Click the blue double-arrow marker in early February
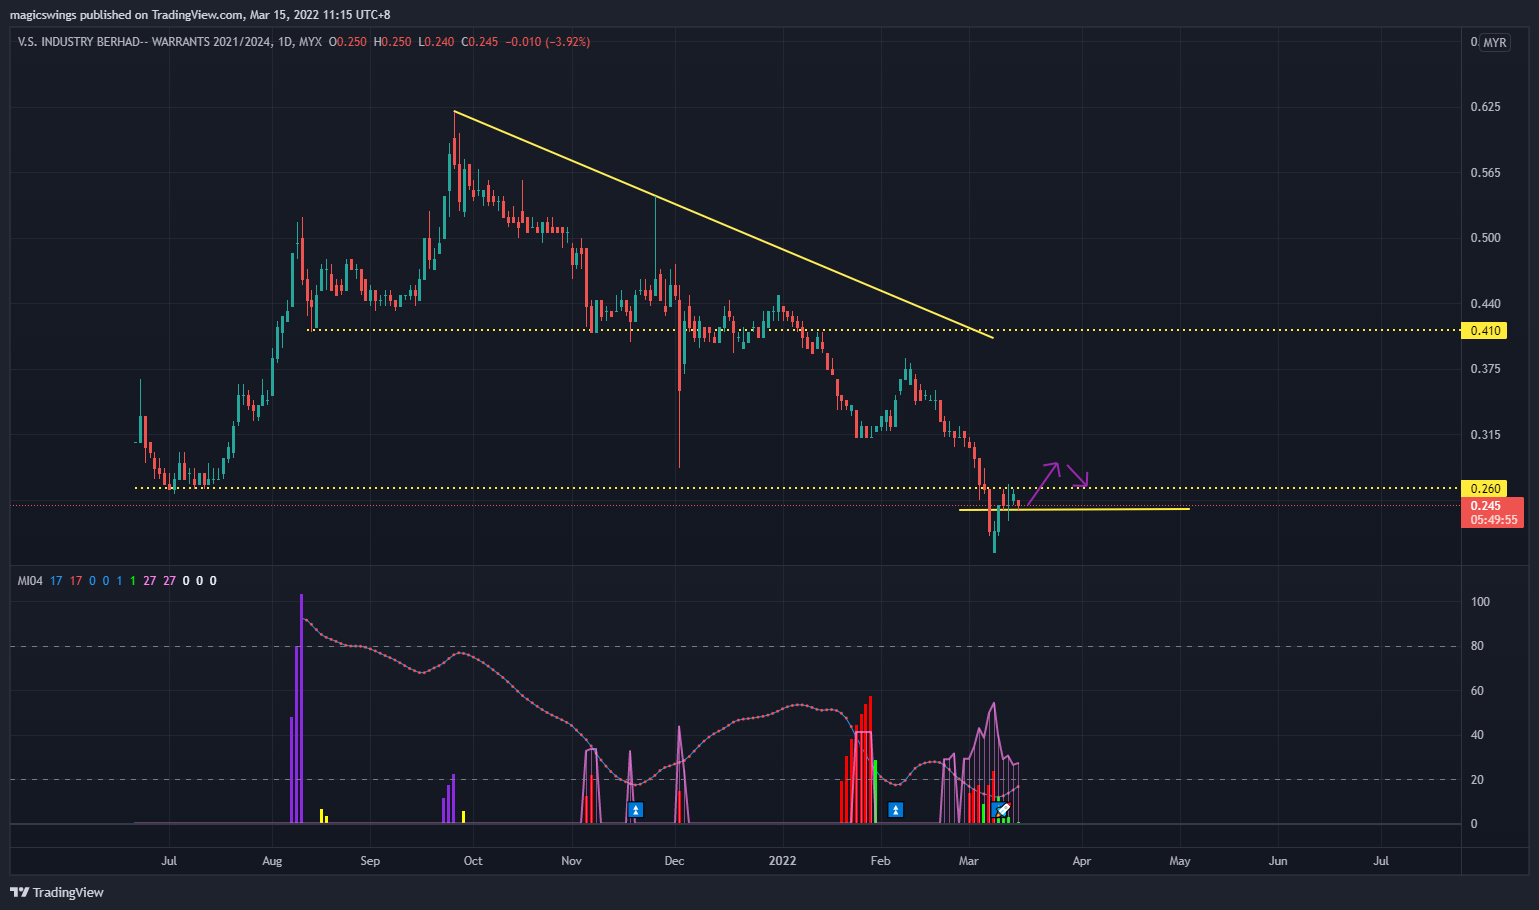This screenshot has height=910, width=1539. click(896, 810)
